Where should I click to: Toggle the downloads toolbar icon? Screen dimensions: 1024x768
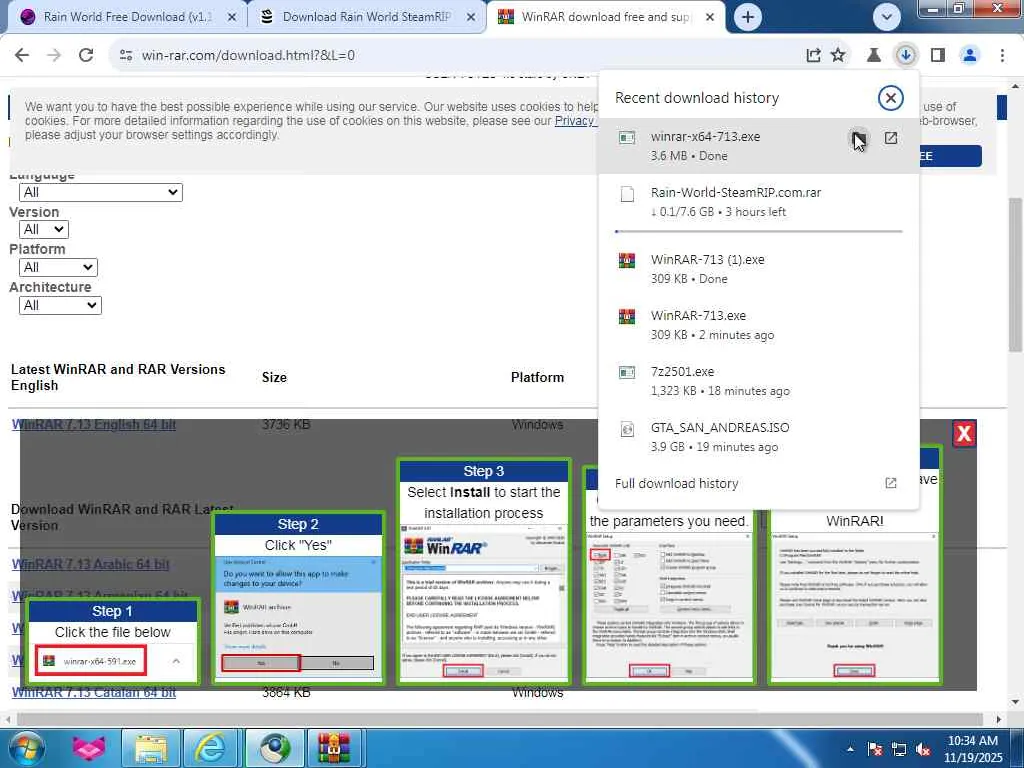[905, 56]
